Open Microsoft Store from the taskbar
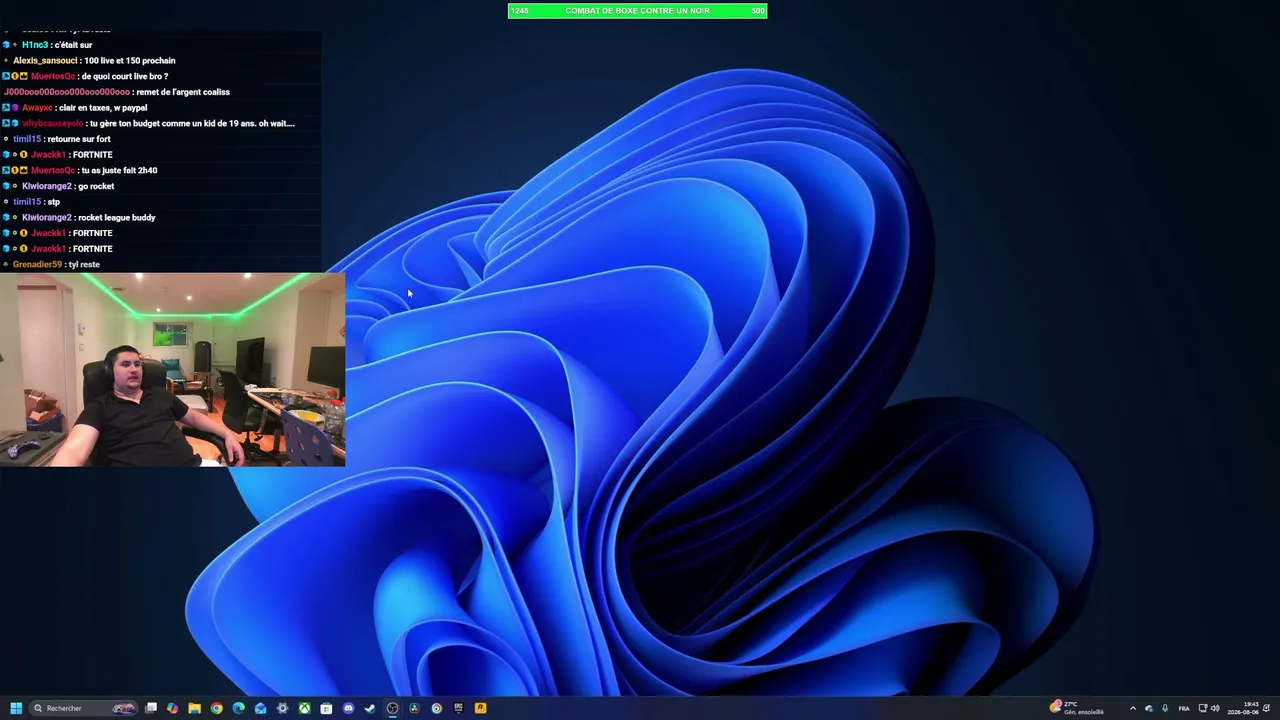Image resolution: width=1280 pixels, height=720 pixels. pyautogui.click(x=327, y=708)
